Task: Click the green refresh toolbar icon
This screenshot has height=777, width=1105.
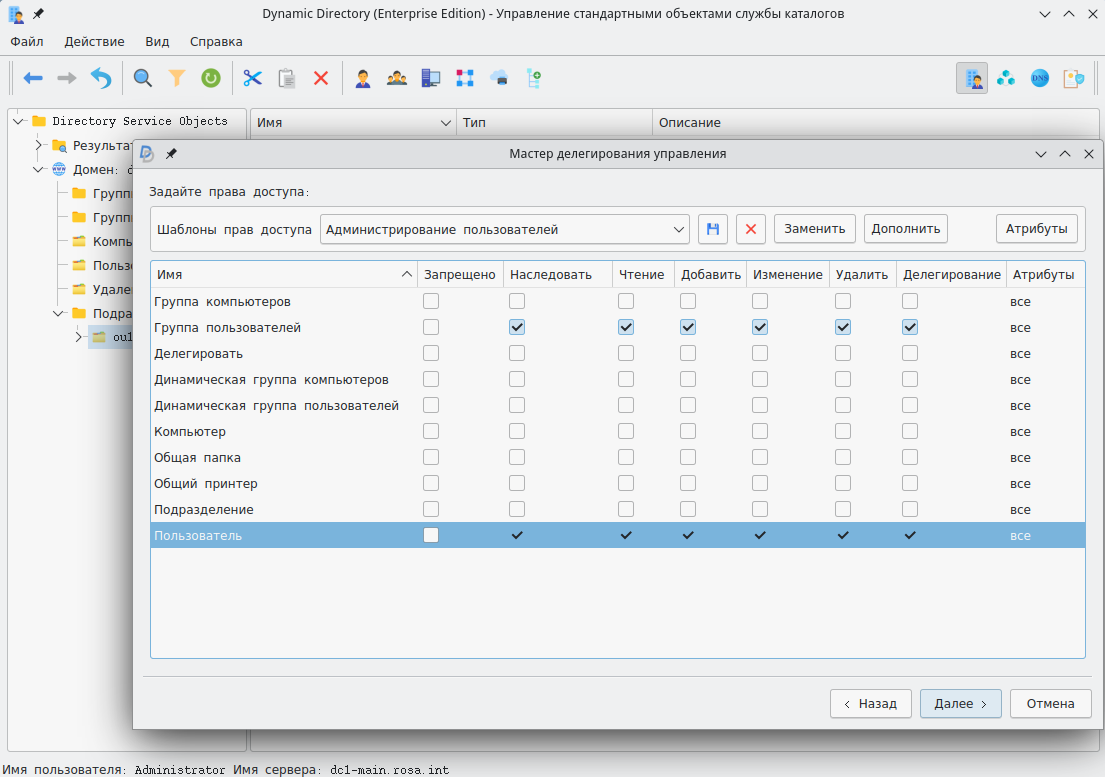Action: [210, 78]
